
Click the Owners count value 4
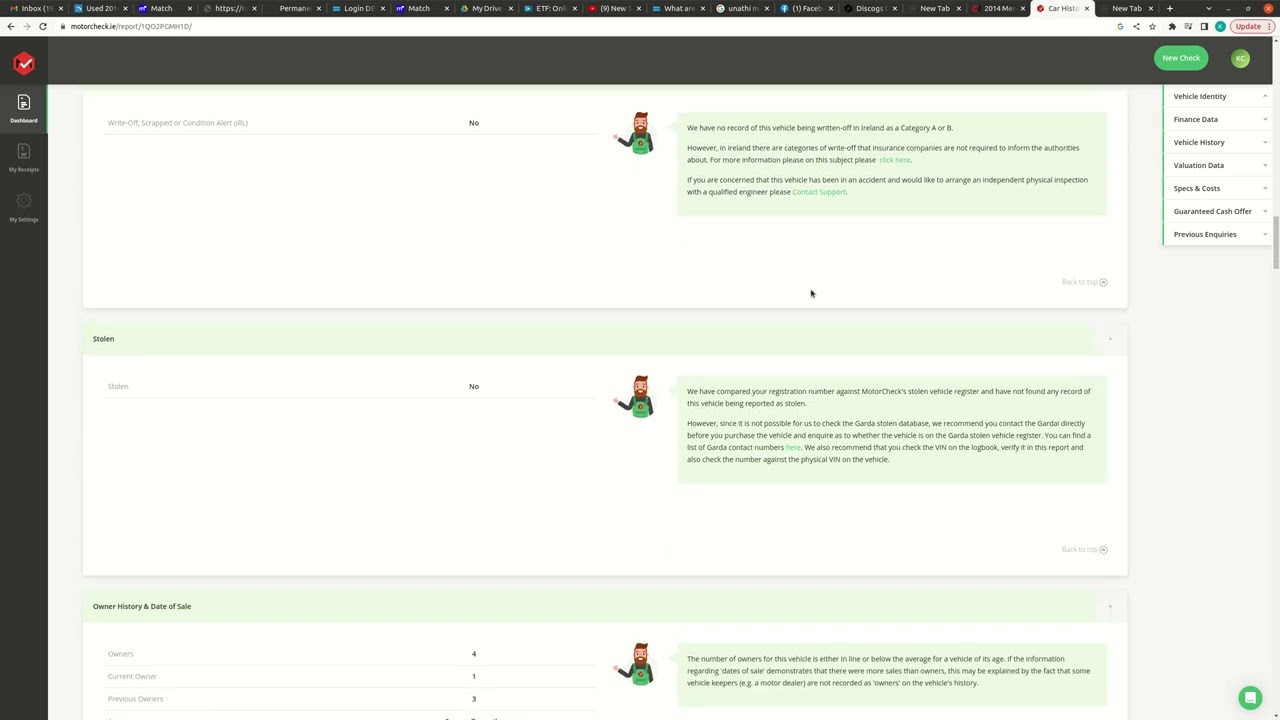[x=474, y=654]
